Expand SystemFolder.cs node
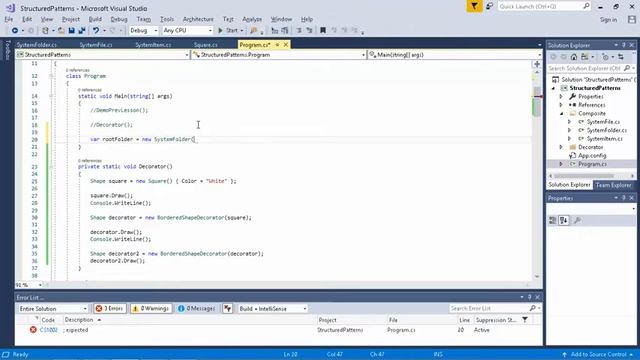 coord(569,130)
